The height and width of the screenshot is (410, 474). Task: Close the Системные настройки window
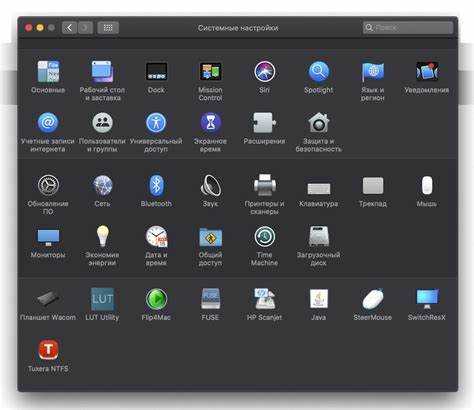coord(29,28)
